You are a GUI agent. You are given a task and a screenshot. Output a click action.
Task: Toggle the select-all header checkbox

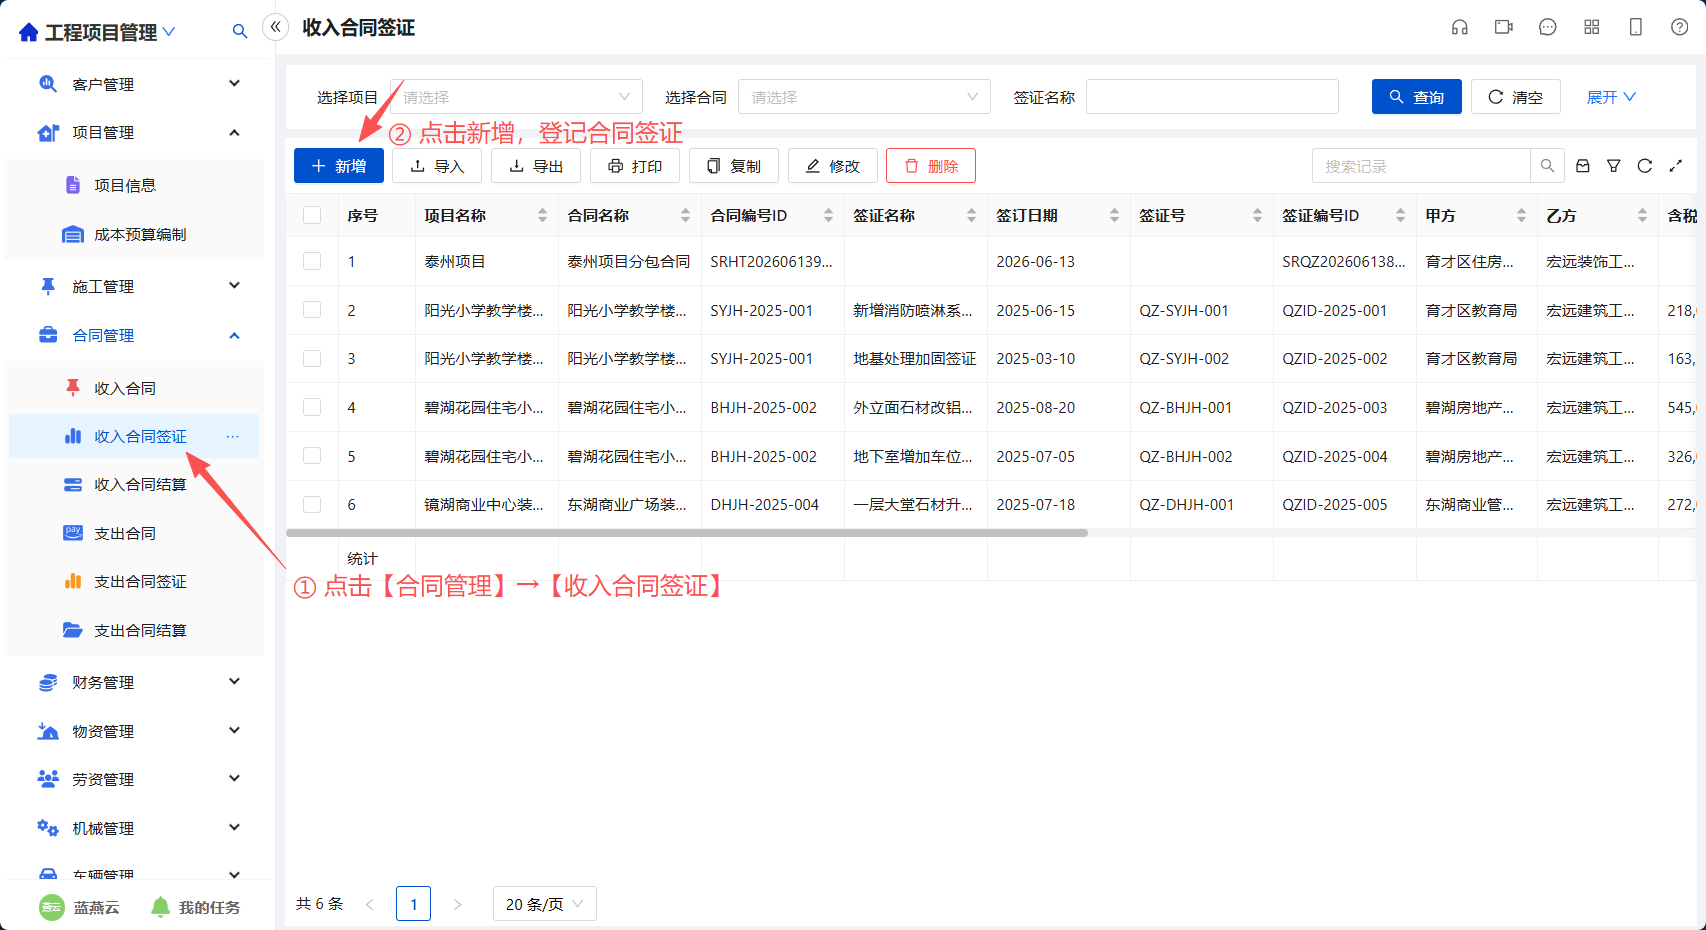tap(312, 215)
